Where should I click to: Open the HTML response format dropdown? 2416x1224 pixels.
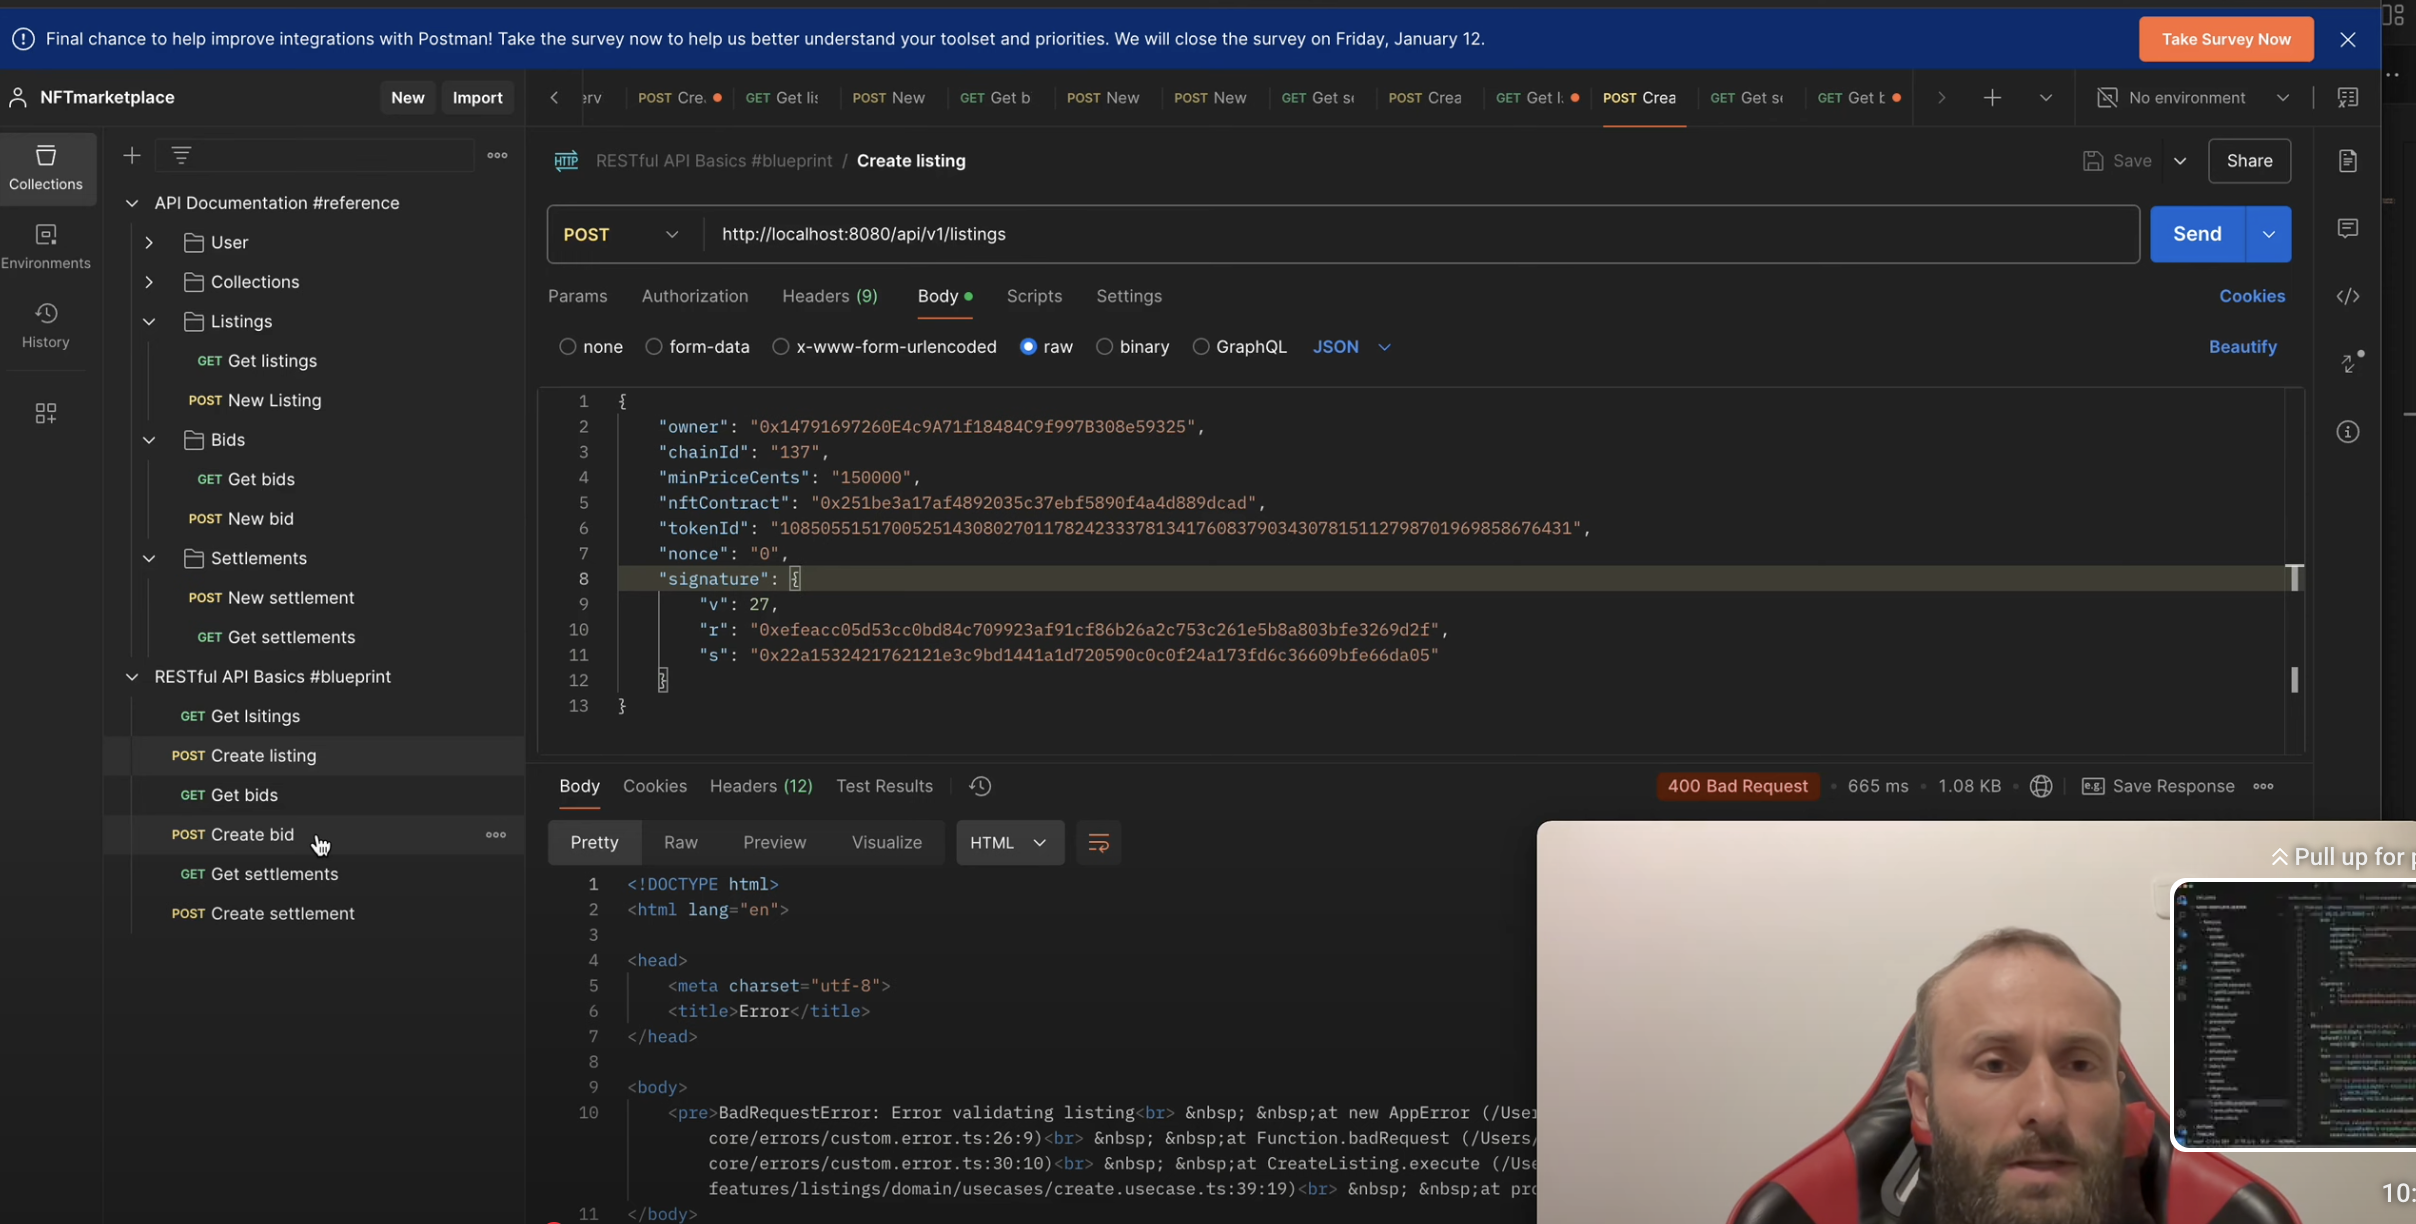click(x=1009, y=843)
